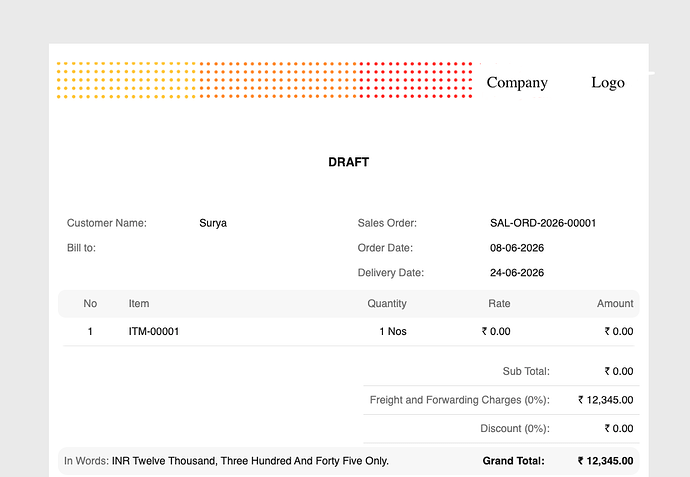The width and height of the screenshot is (690, 477).
Task: Click the Quantity column header
Action: [x=387, y=304]
